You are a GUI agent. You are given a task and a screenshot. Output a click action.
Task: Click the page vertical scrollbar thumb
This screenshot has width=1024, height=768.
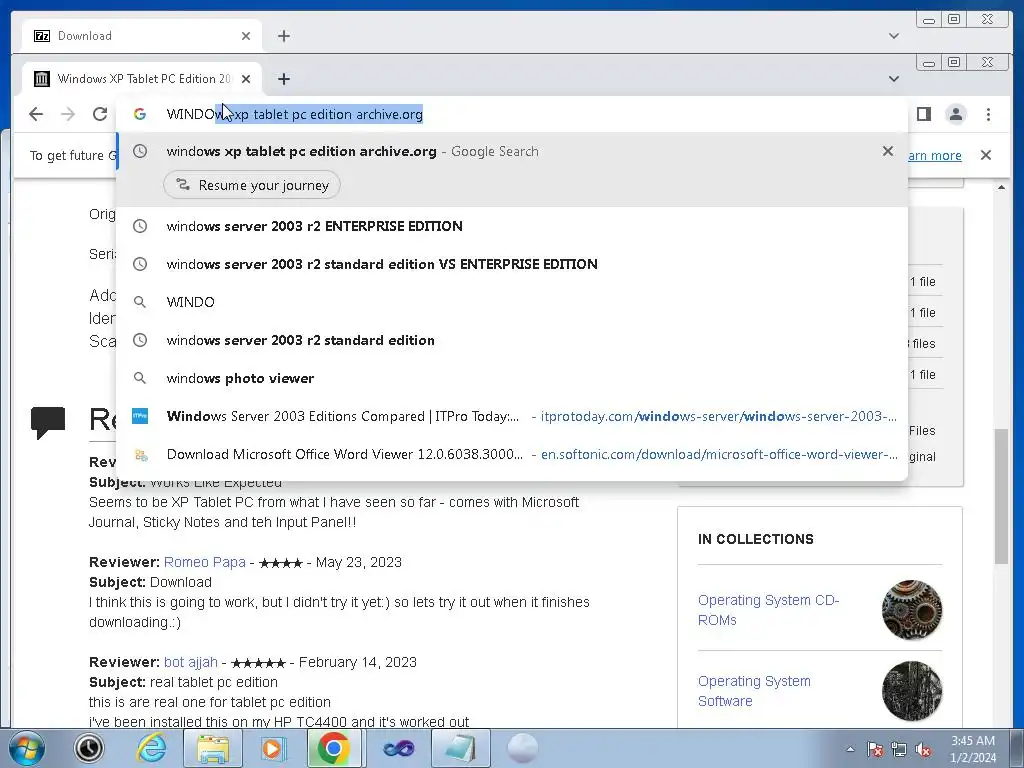pos(1001,496)
